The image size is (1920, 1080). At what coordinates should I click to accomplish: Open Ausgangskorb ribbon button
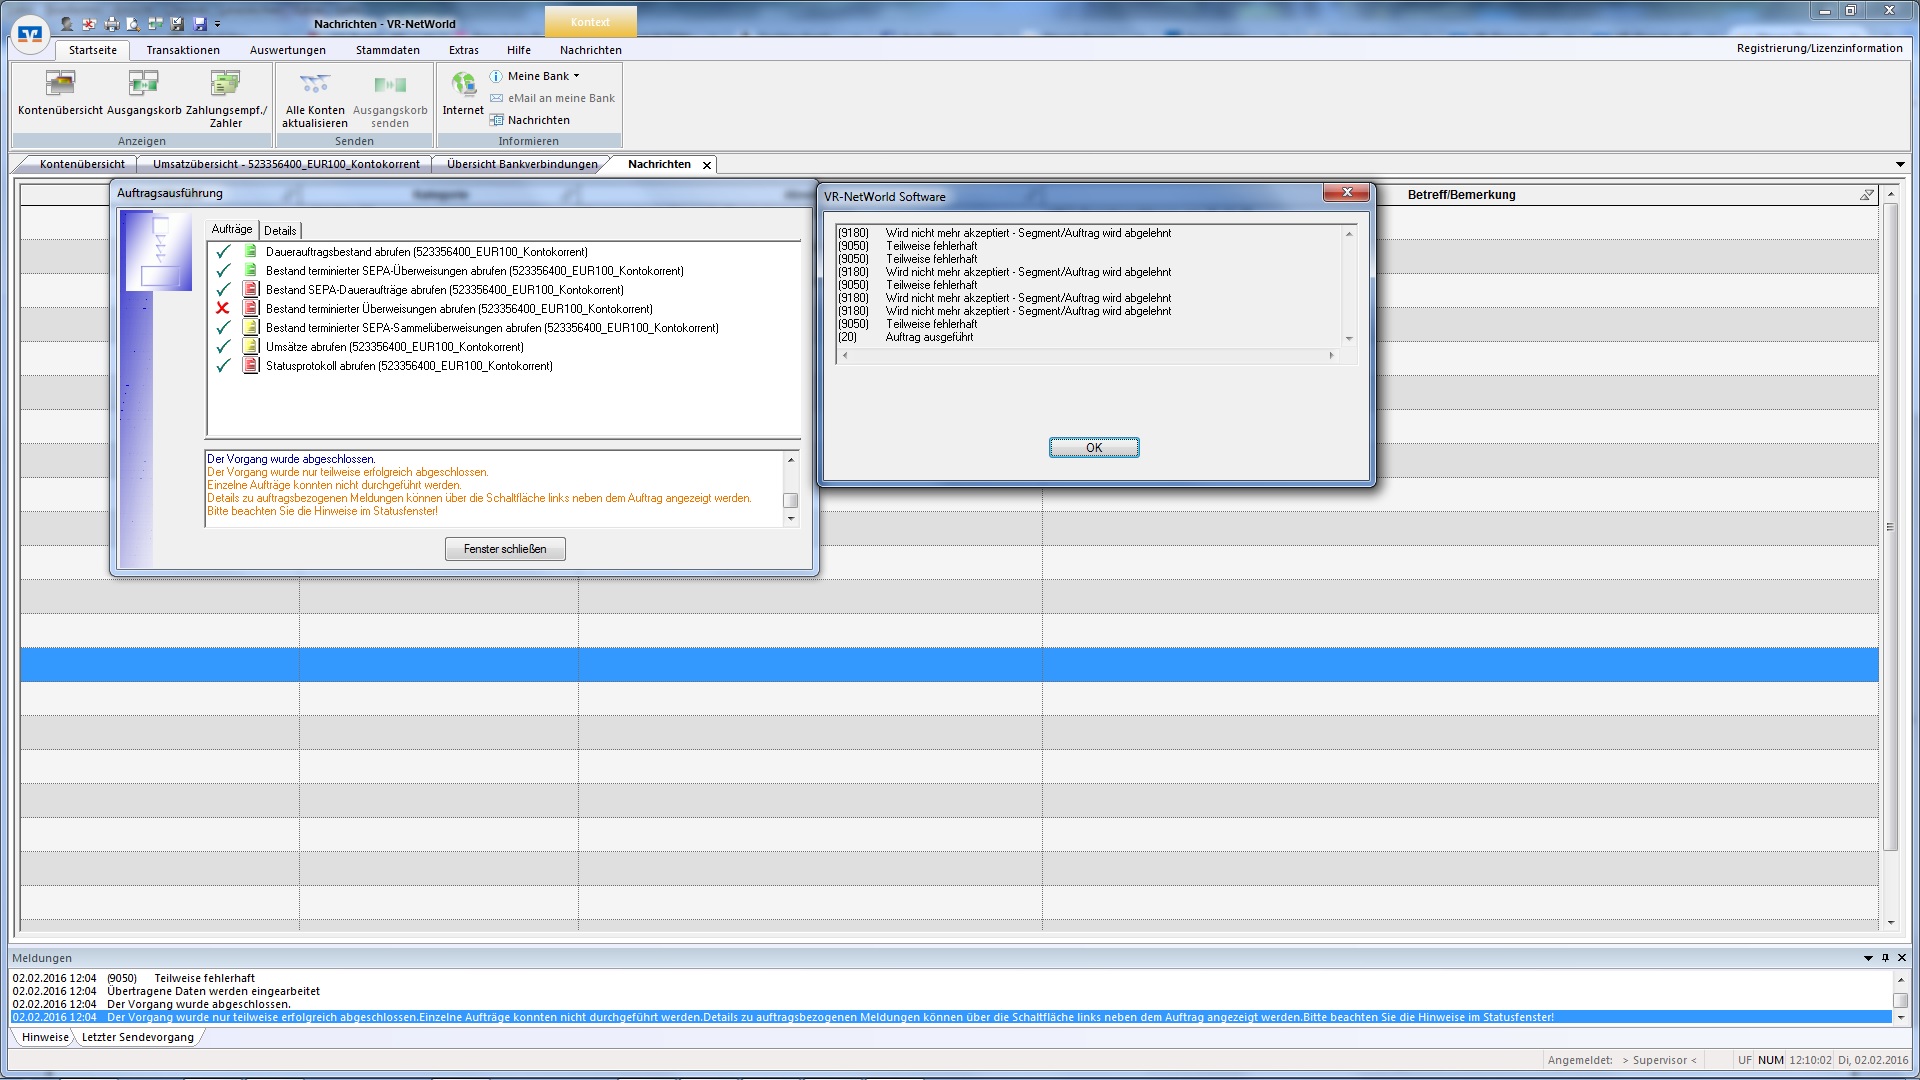coord(144,94)
